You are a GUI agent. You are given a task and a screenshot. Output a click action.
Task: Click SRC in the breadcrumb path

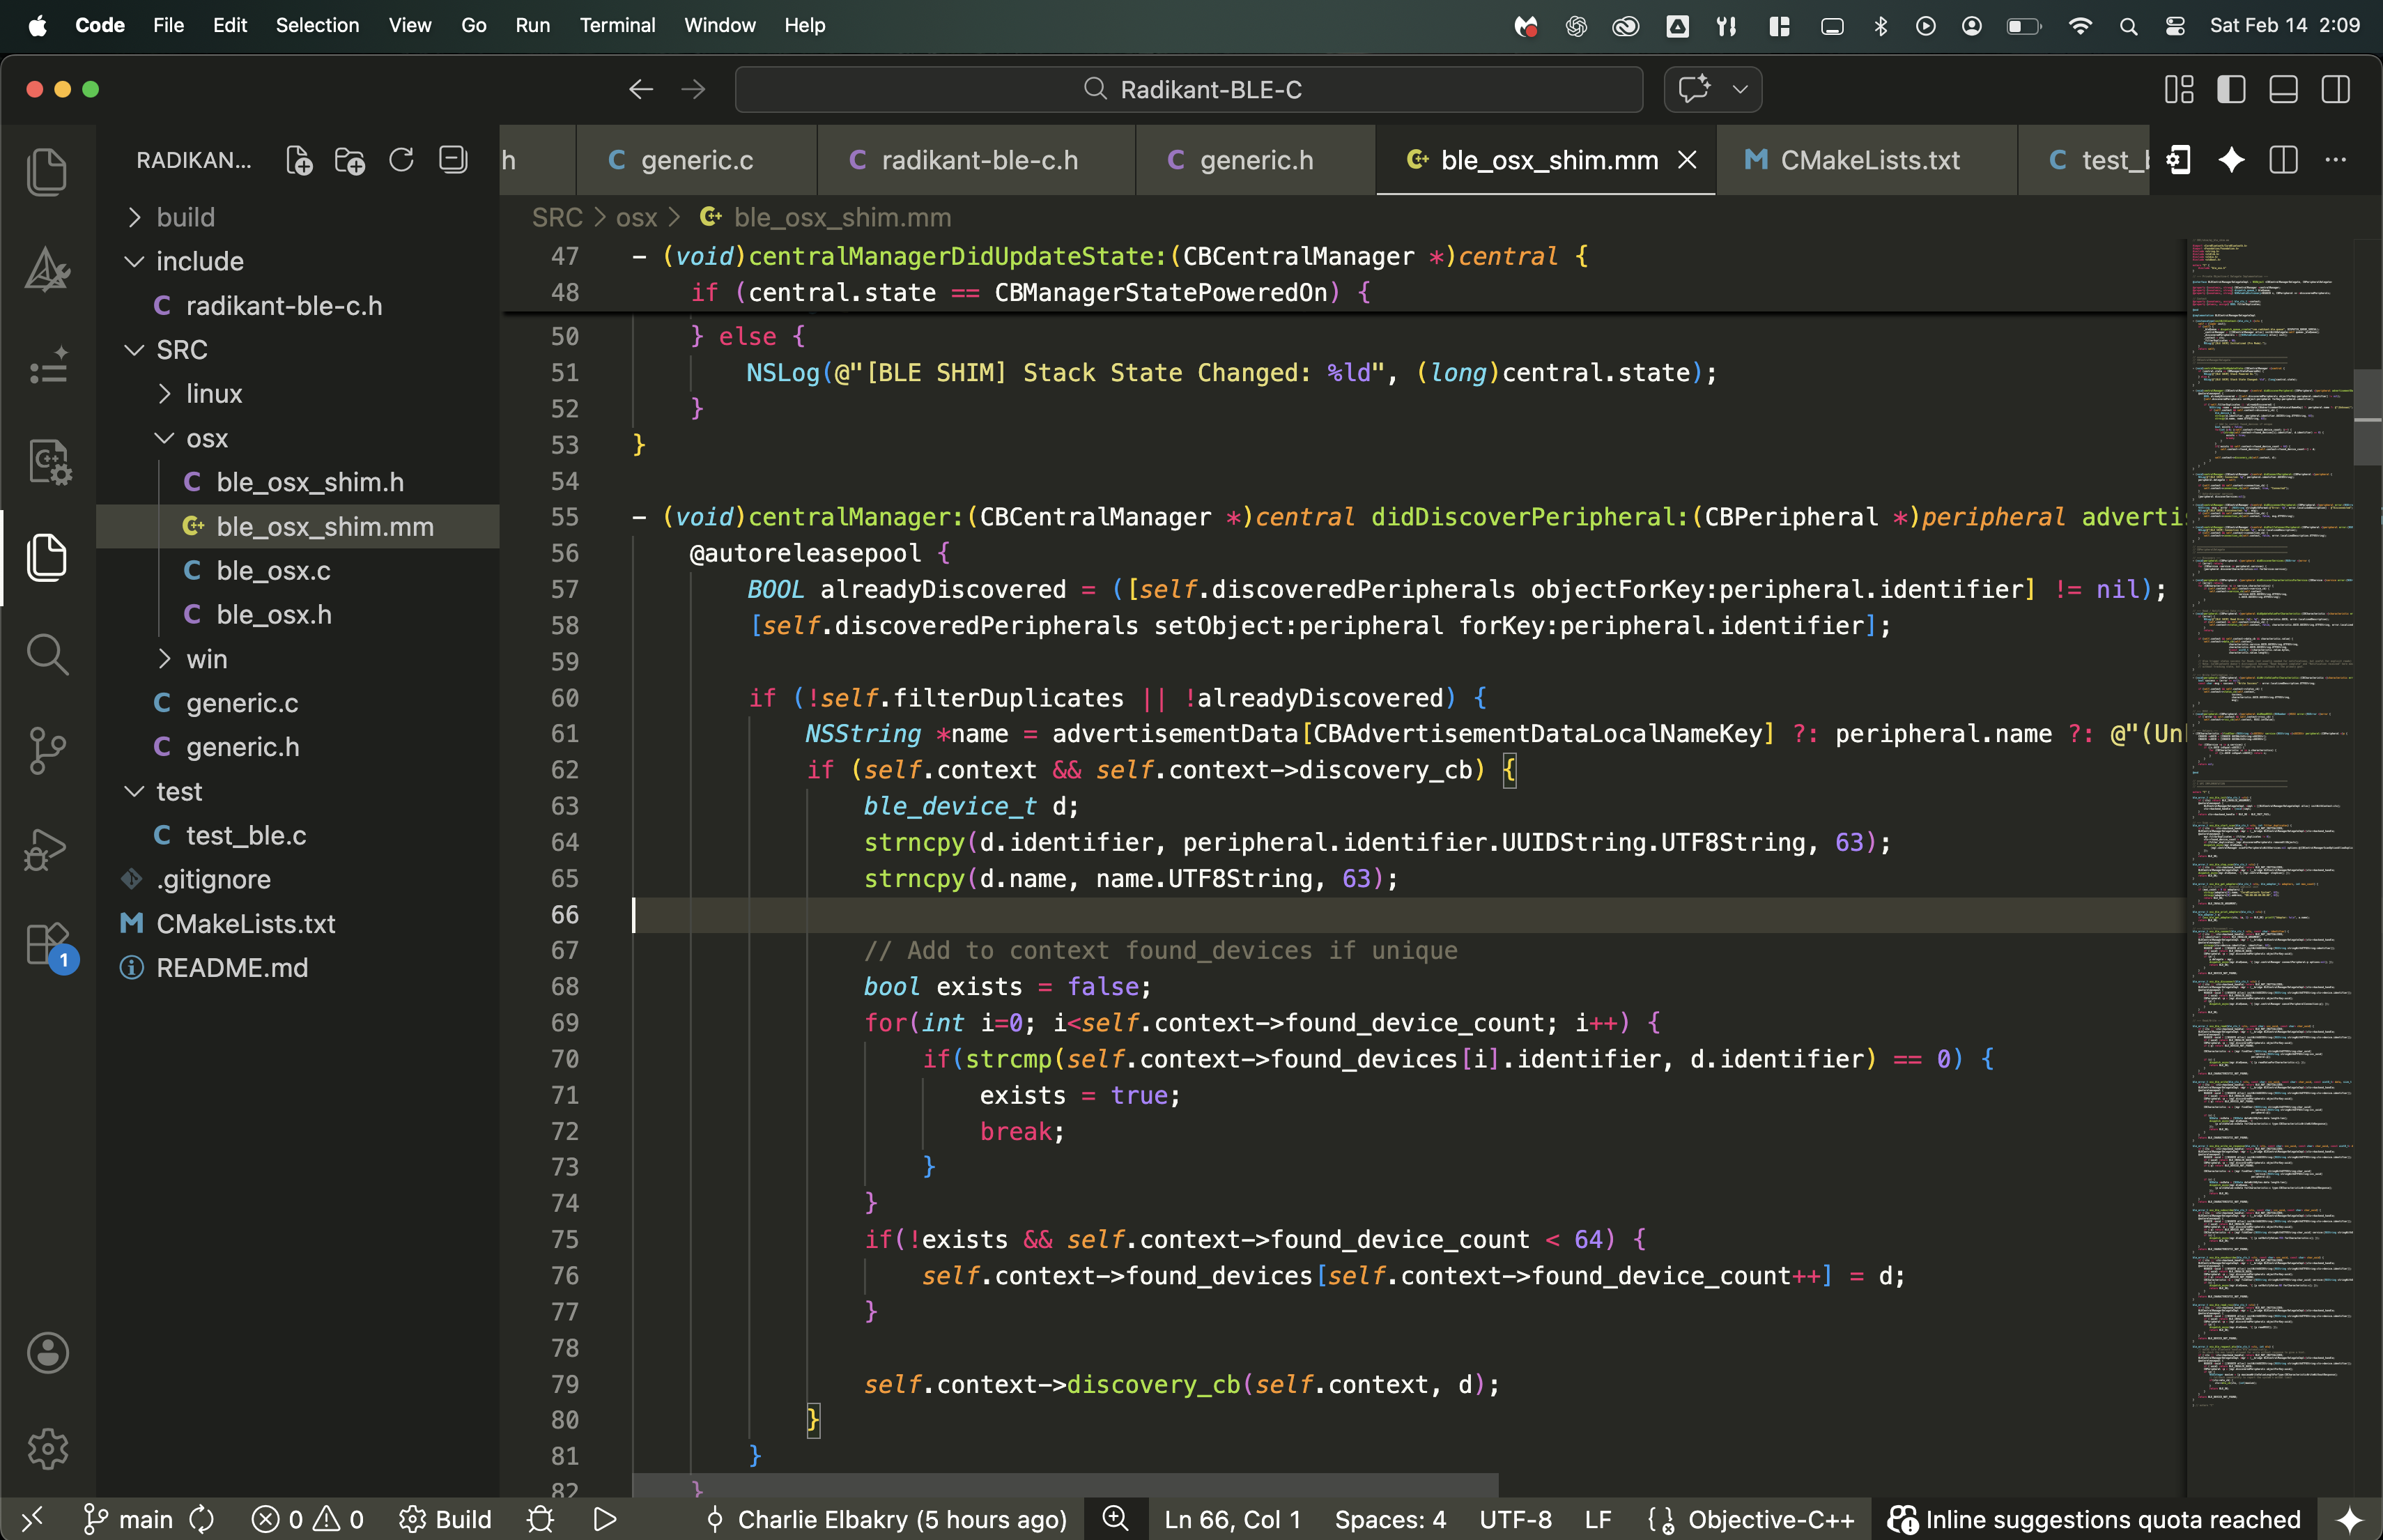pos(557,217)
